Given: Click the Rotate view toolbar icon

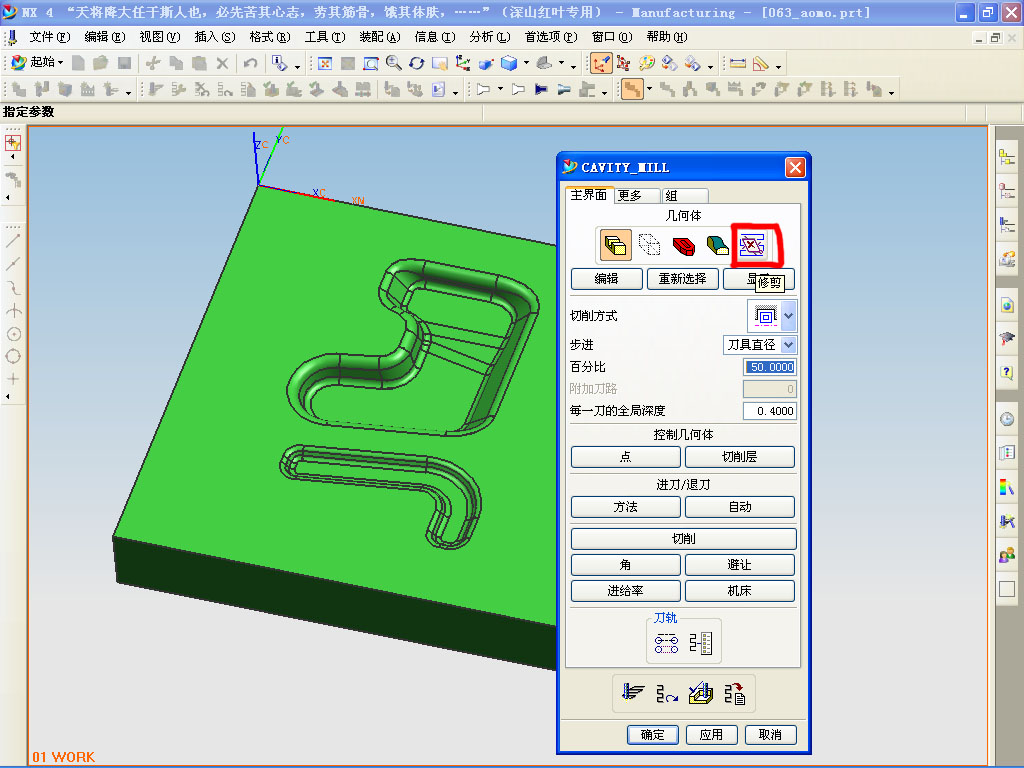Looking at the screenshot, I should tap(417, 63).
